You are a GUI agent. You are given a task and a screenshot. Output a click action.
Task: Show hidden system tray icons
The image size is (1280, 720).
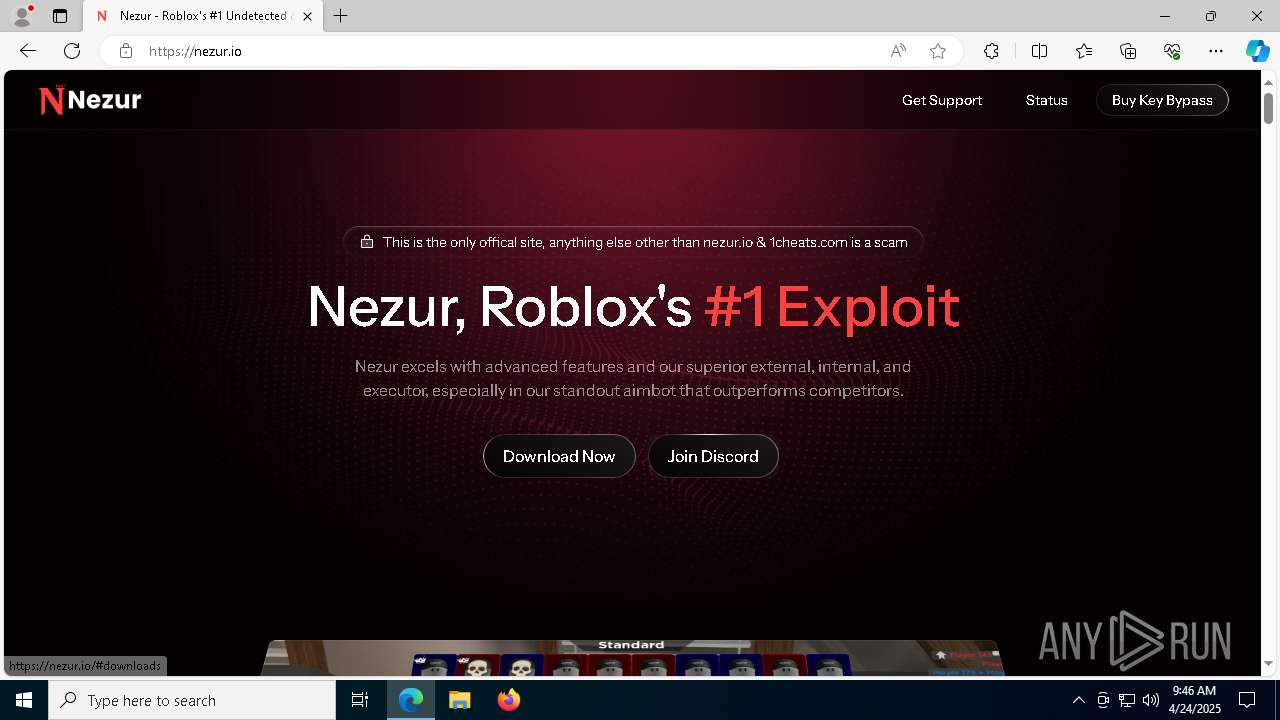click(x=1078, y=700)
